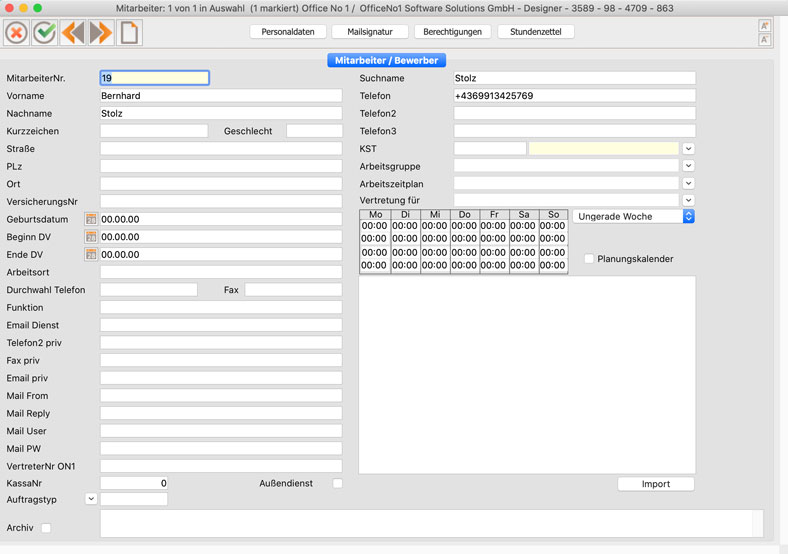Toggle the Planungskalender checkbox

tap(589, 259)
